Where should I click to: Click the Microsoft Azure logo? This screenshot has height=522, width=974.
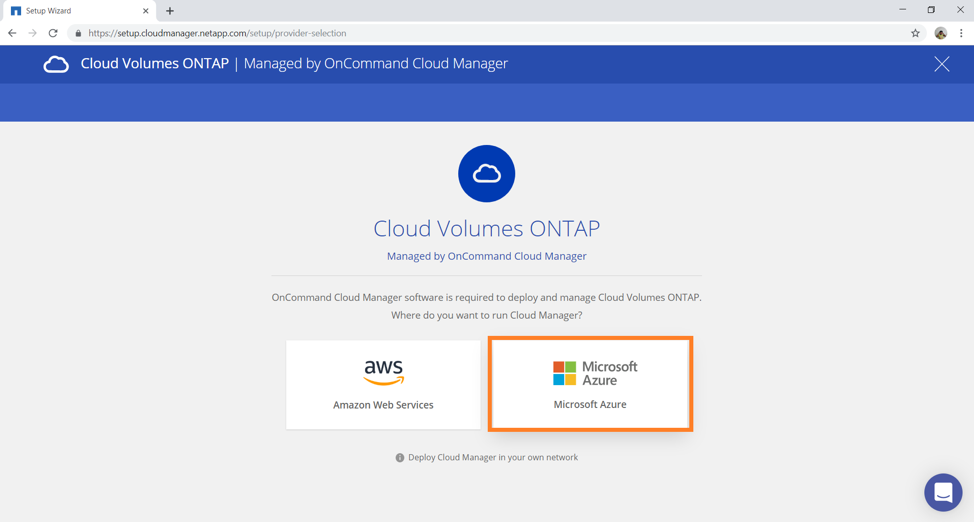[595, 373]
